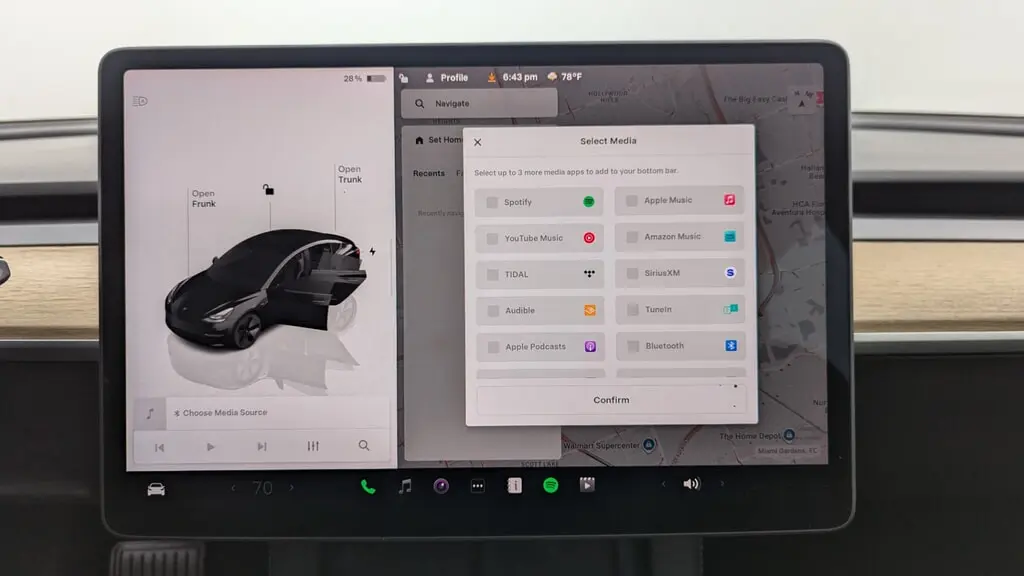
Task: Click the Bluetooth logo icon
Action: tap(731, 345)
